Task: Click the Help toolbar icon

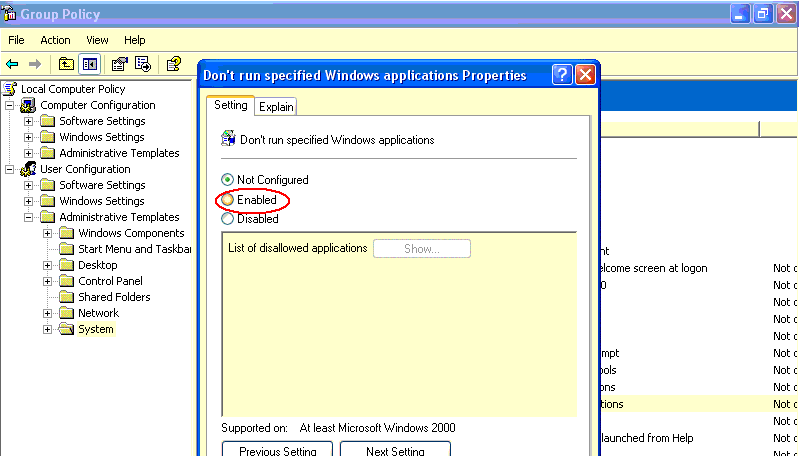Action: pos(174,64)
